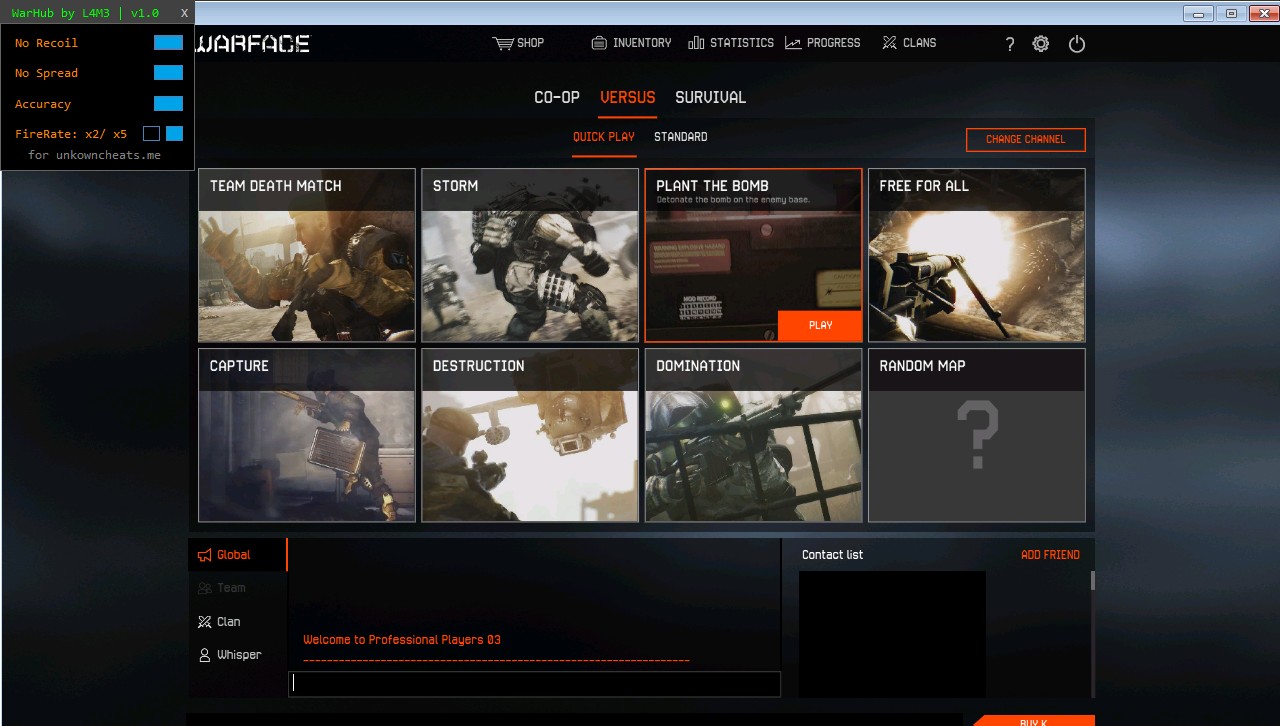Check the FireRate x2 box

pos(151,134)
